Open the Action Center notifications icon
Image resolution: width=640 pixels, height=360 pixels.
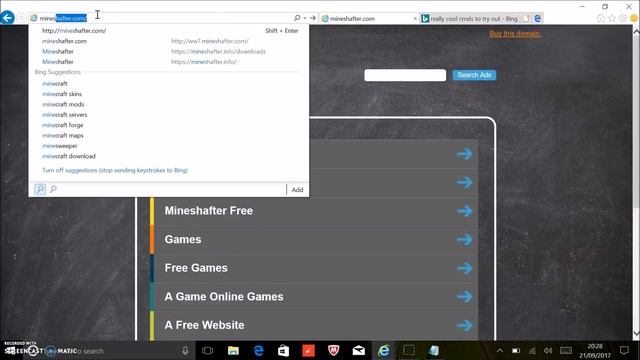click(624, 351)
